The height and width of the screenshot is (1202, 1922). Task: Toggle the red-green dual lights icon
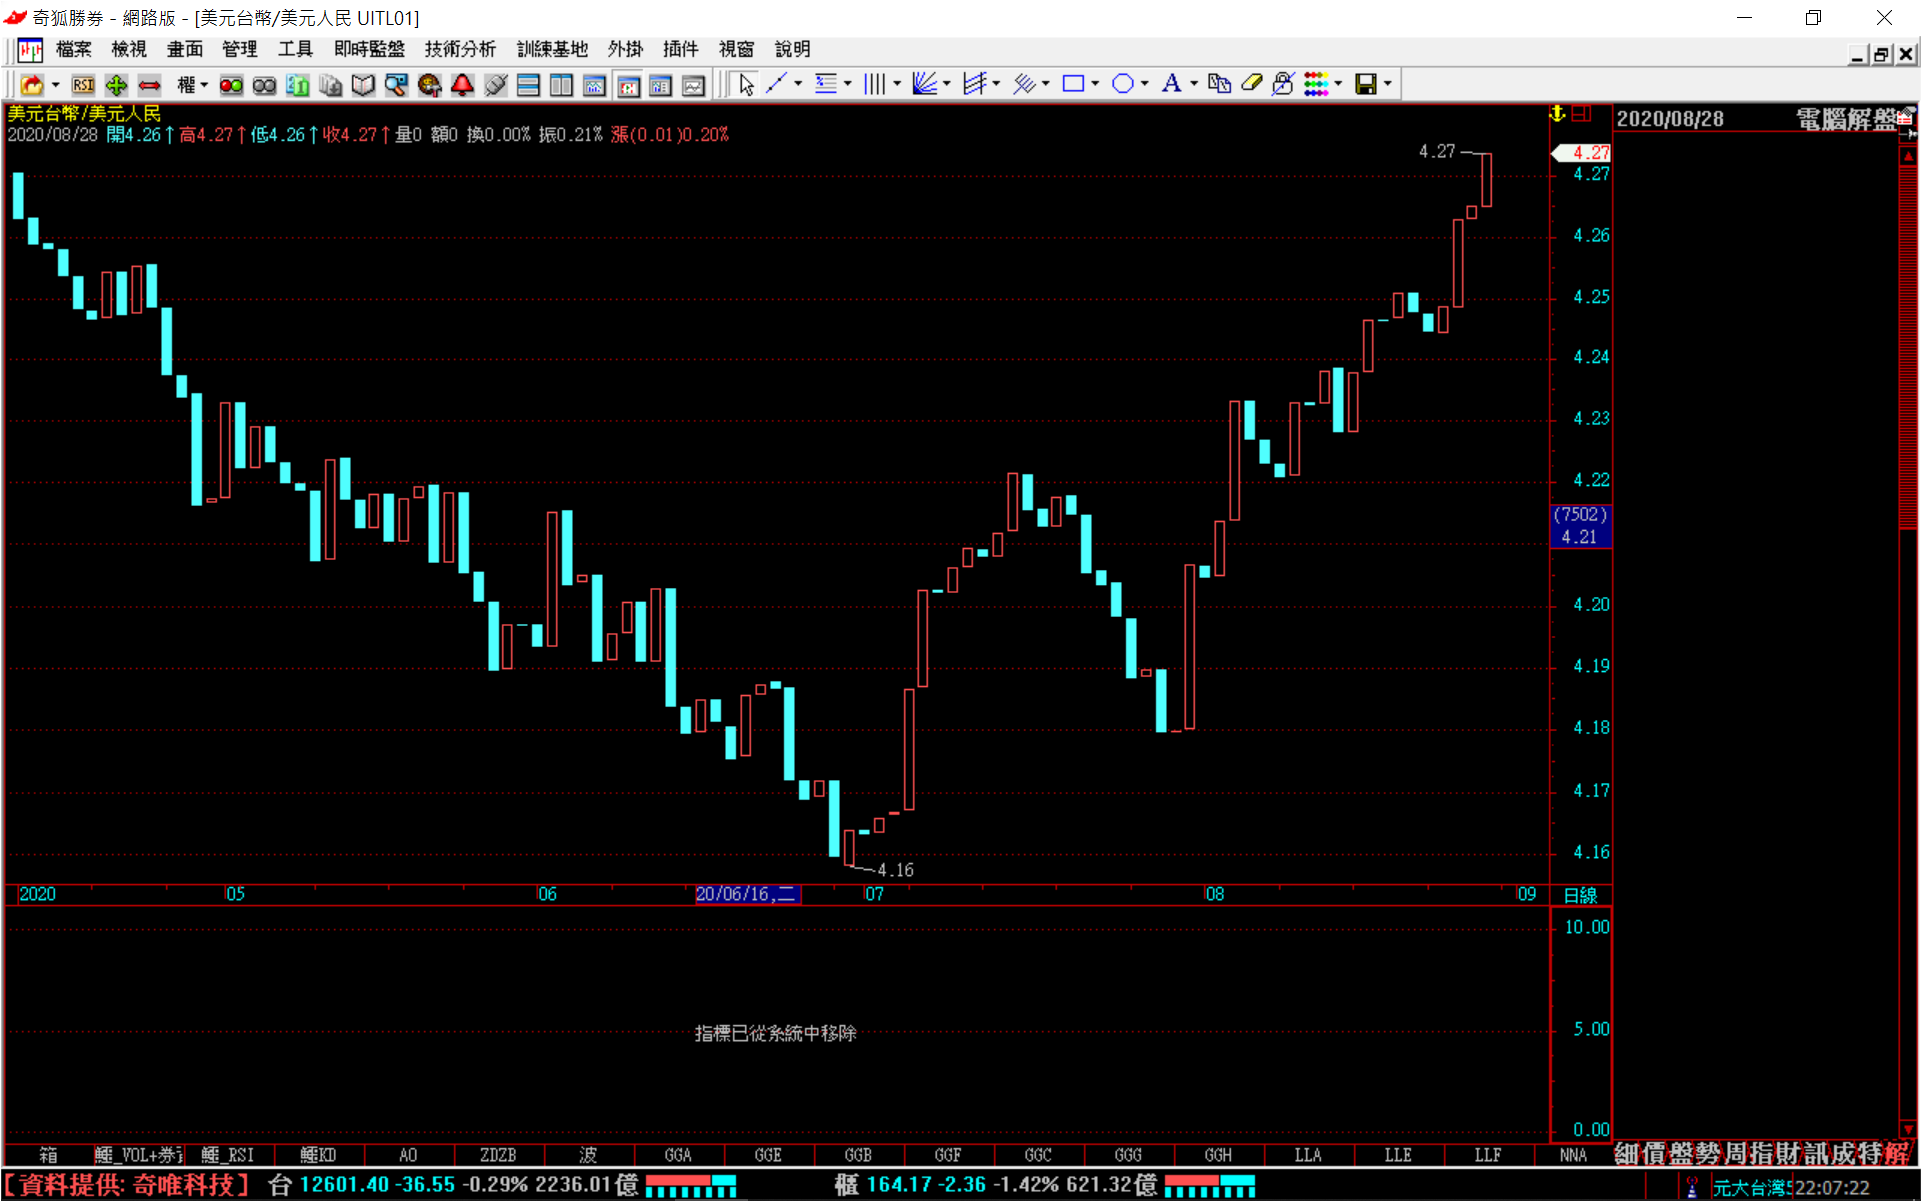tap(231, 85)
